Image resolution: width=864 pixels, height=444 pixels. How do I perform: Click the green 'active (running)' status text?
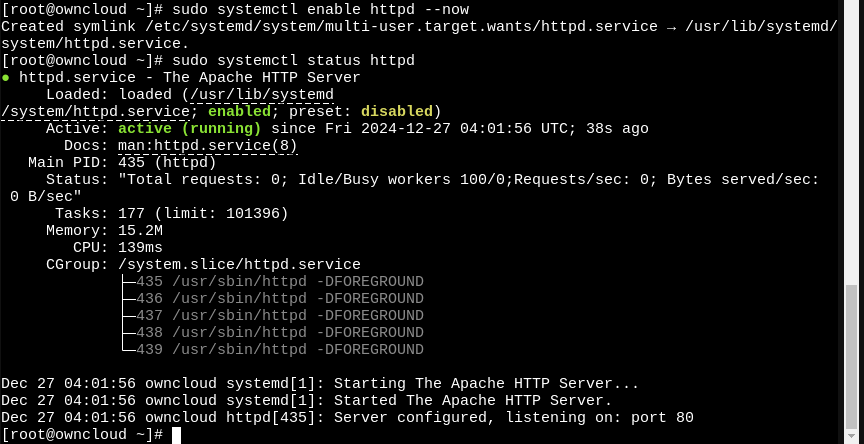[x=190, y=129]
